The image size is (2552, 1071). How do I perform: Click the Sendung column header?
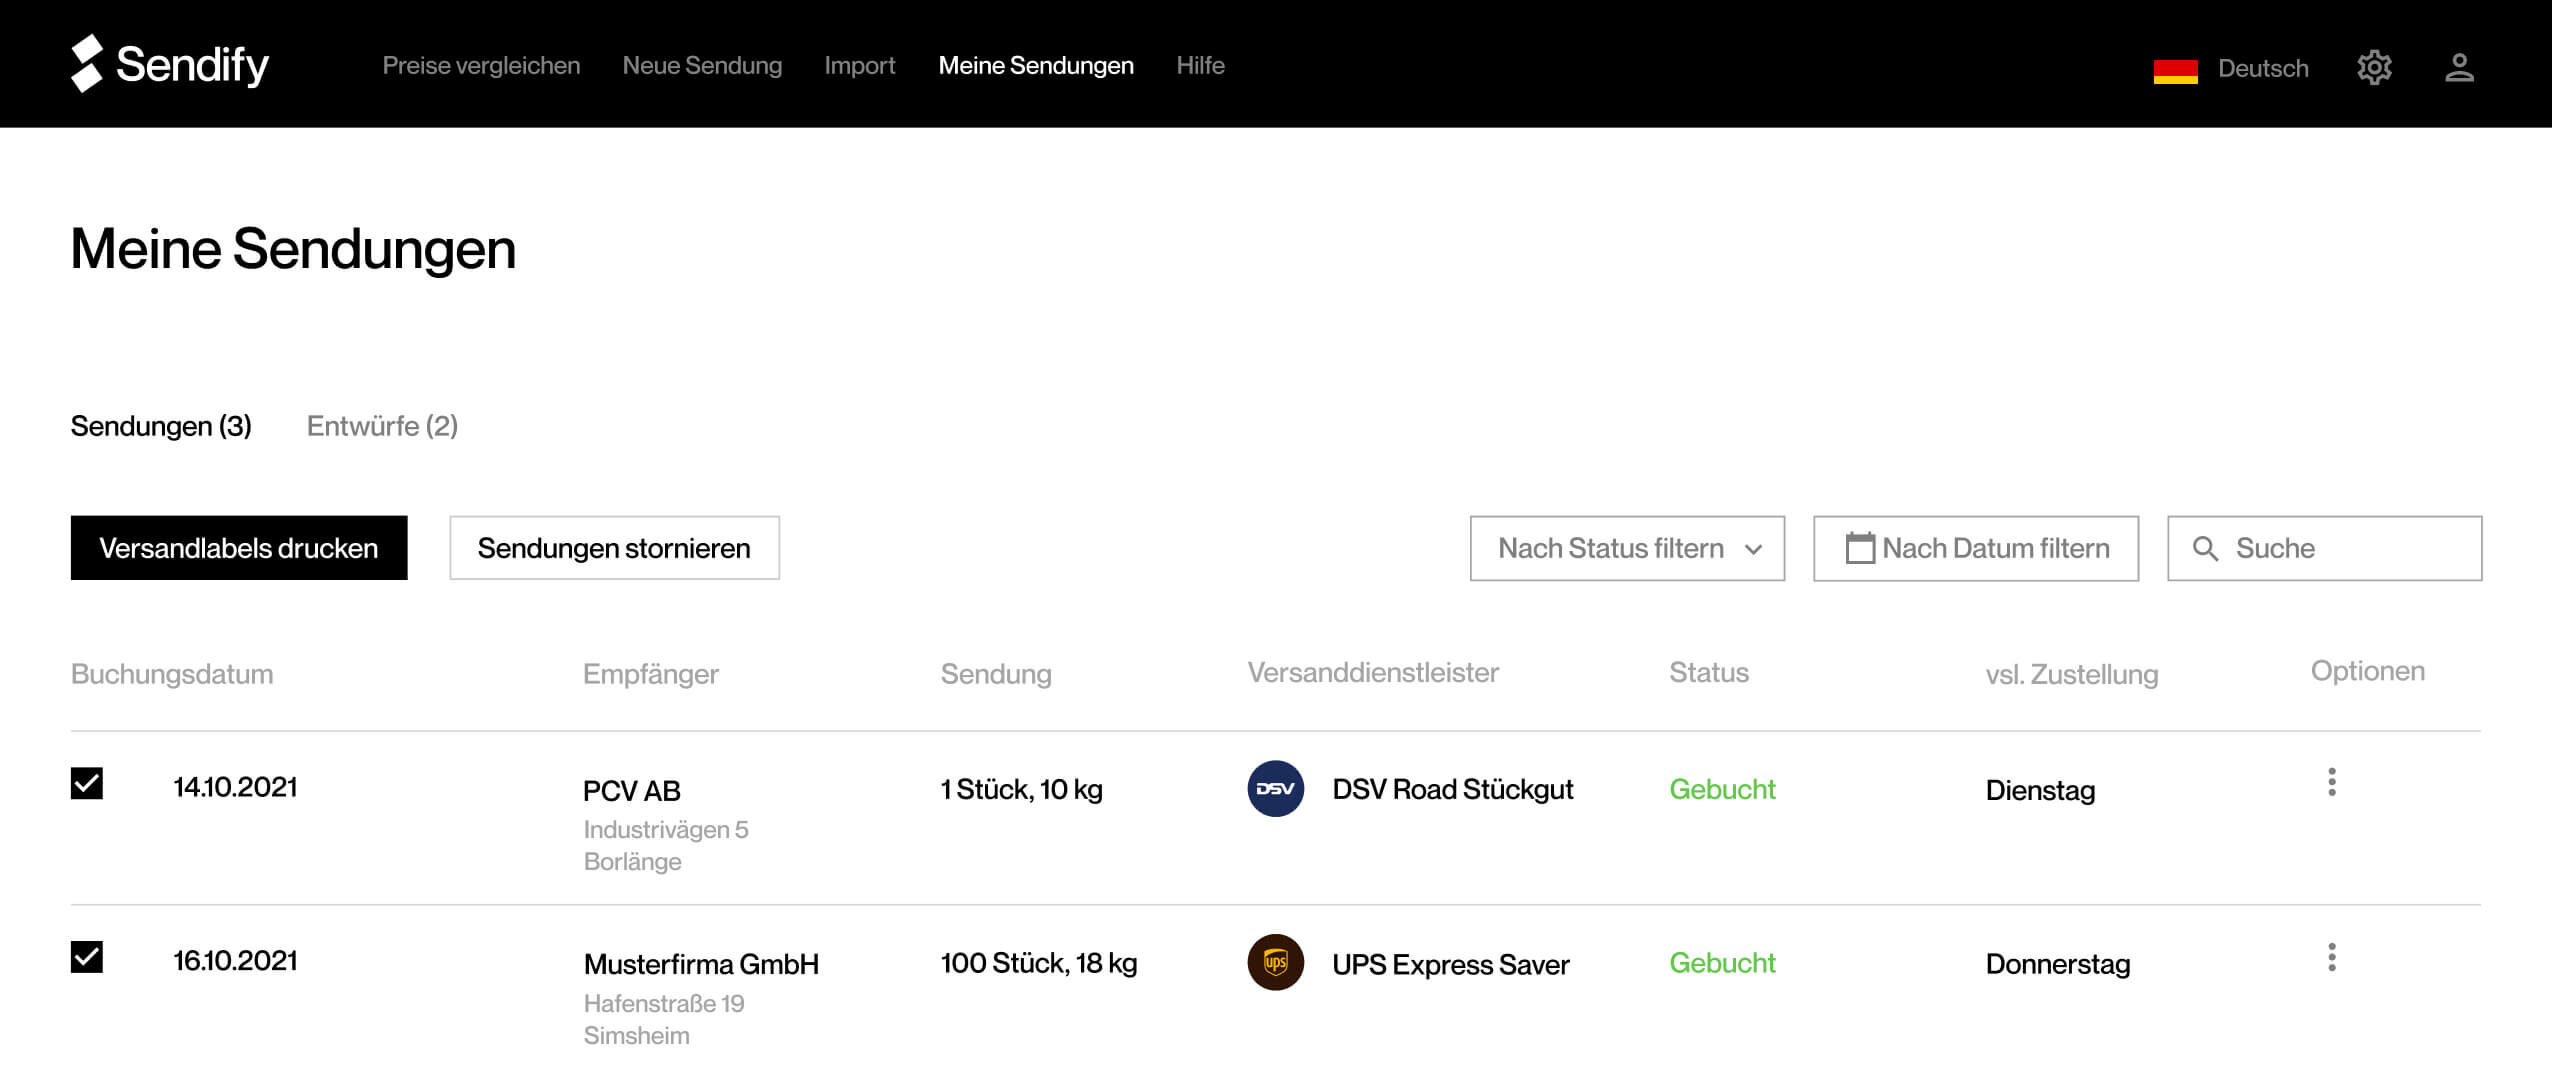tap(996, 674)
